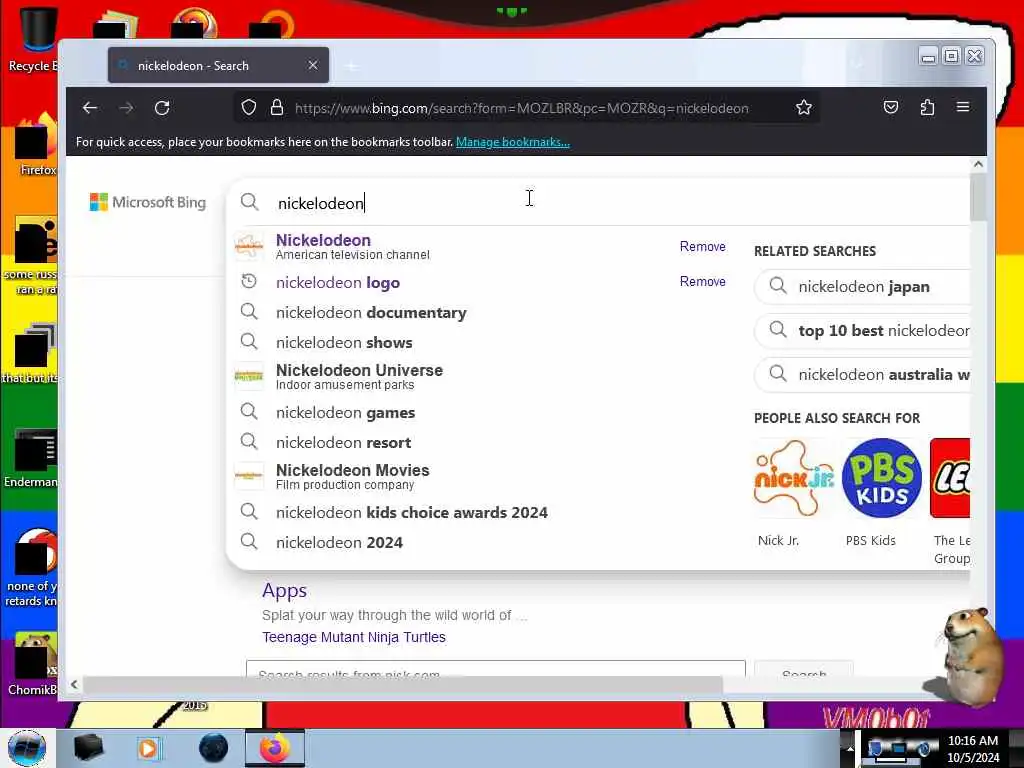1024x768 pixels.
Task: Open the Manage bookmarks link
Action: (513, 142)
